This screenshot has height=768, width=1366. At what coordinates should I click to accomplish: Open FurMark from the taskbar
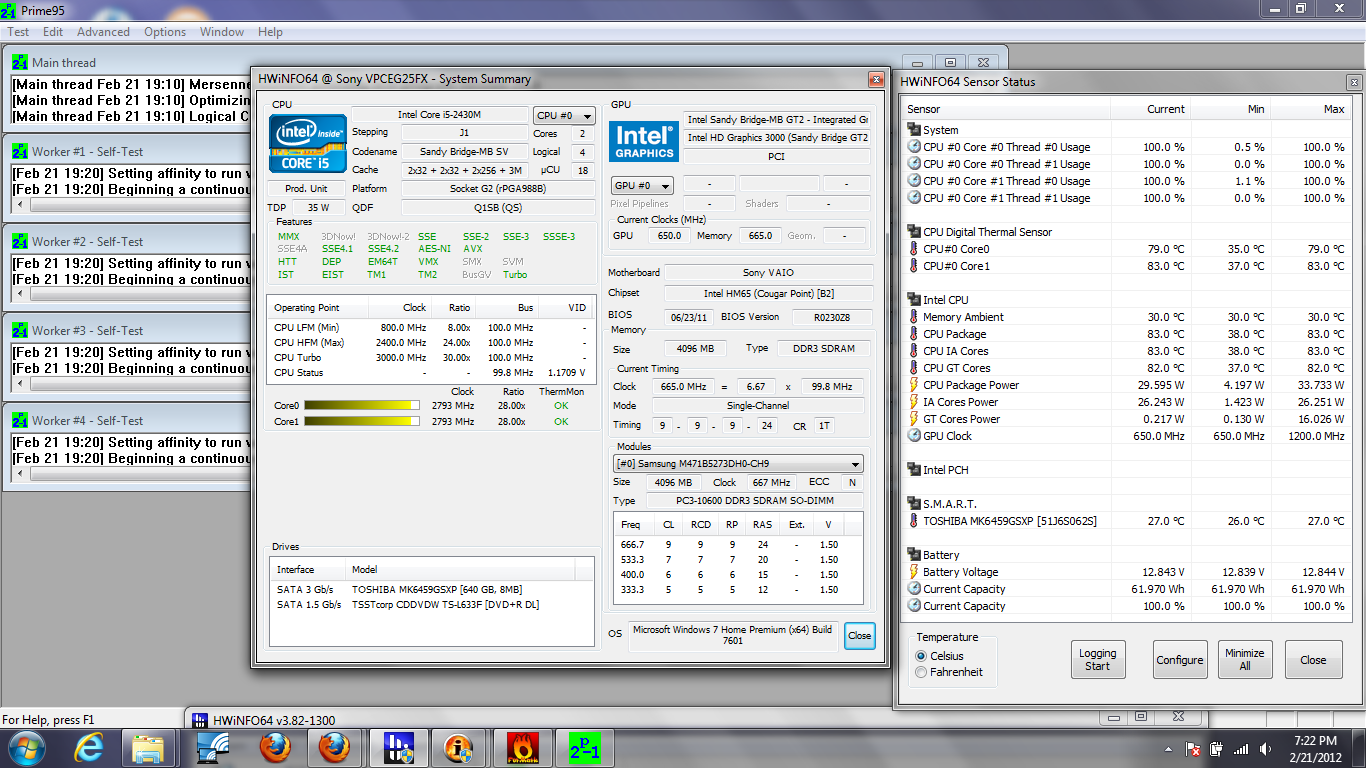pyautogui.click(x=522, y=748)
